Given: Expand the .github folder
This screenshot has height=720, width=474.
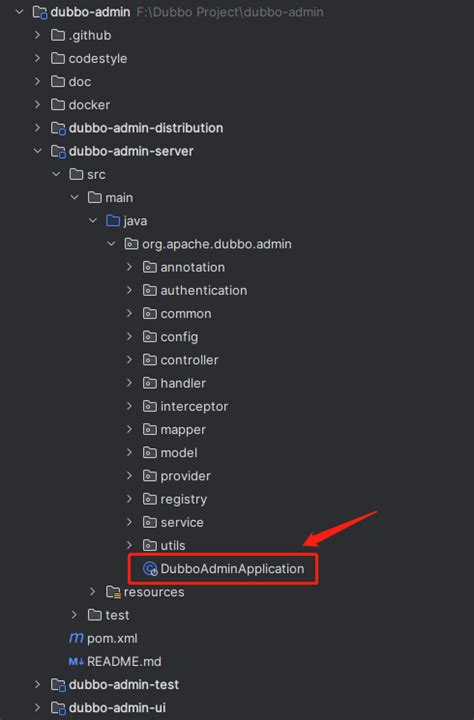Looking at the screenshot, I should click(x=38, y=35).
